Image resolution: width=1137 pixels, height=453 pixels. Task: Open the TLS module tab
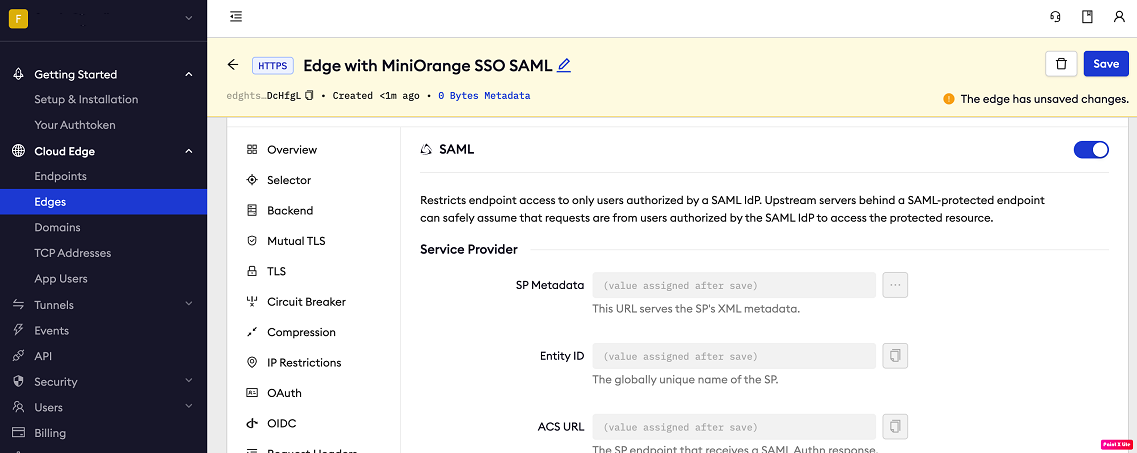(x=267, y=271)
